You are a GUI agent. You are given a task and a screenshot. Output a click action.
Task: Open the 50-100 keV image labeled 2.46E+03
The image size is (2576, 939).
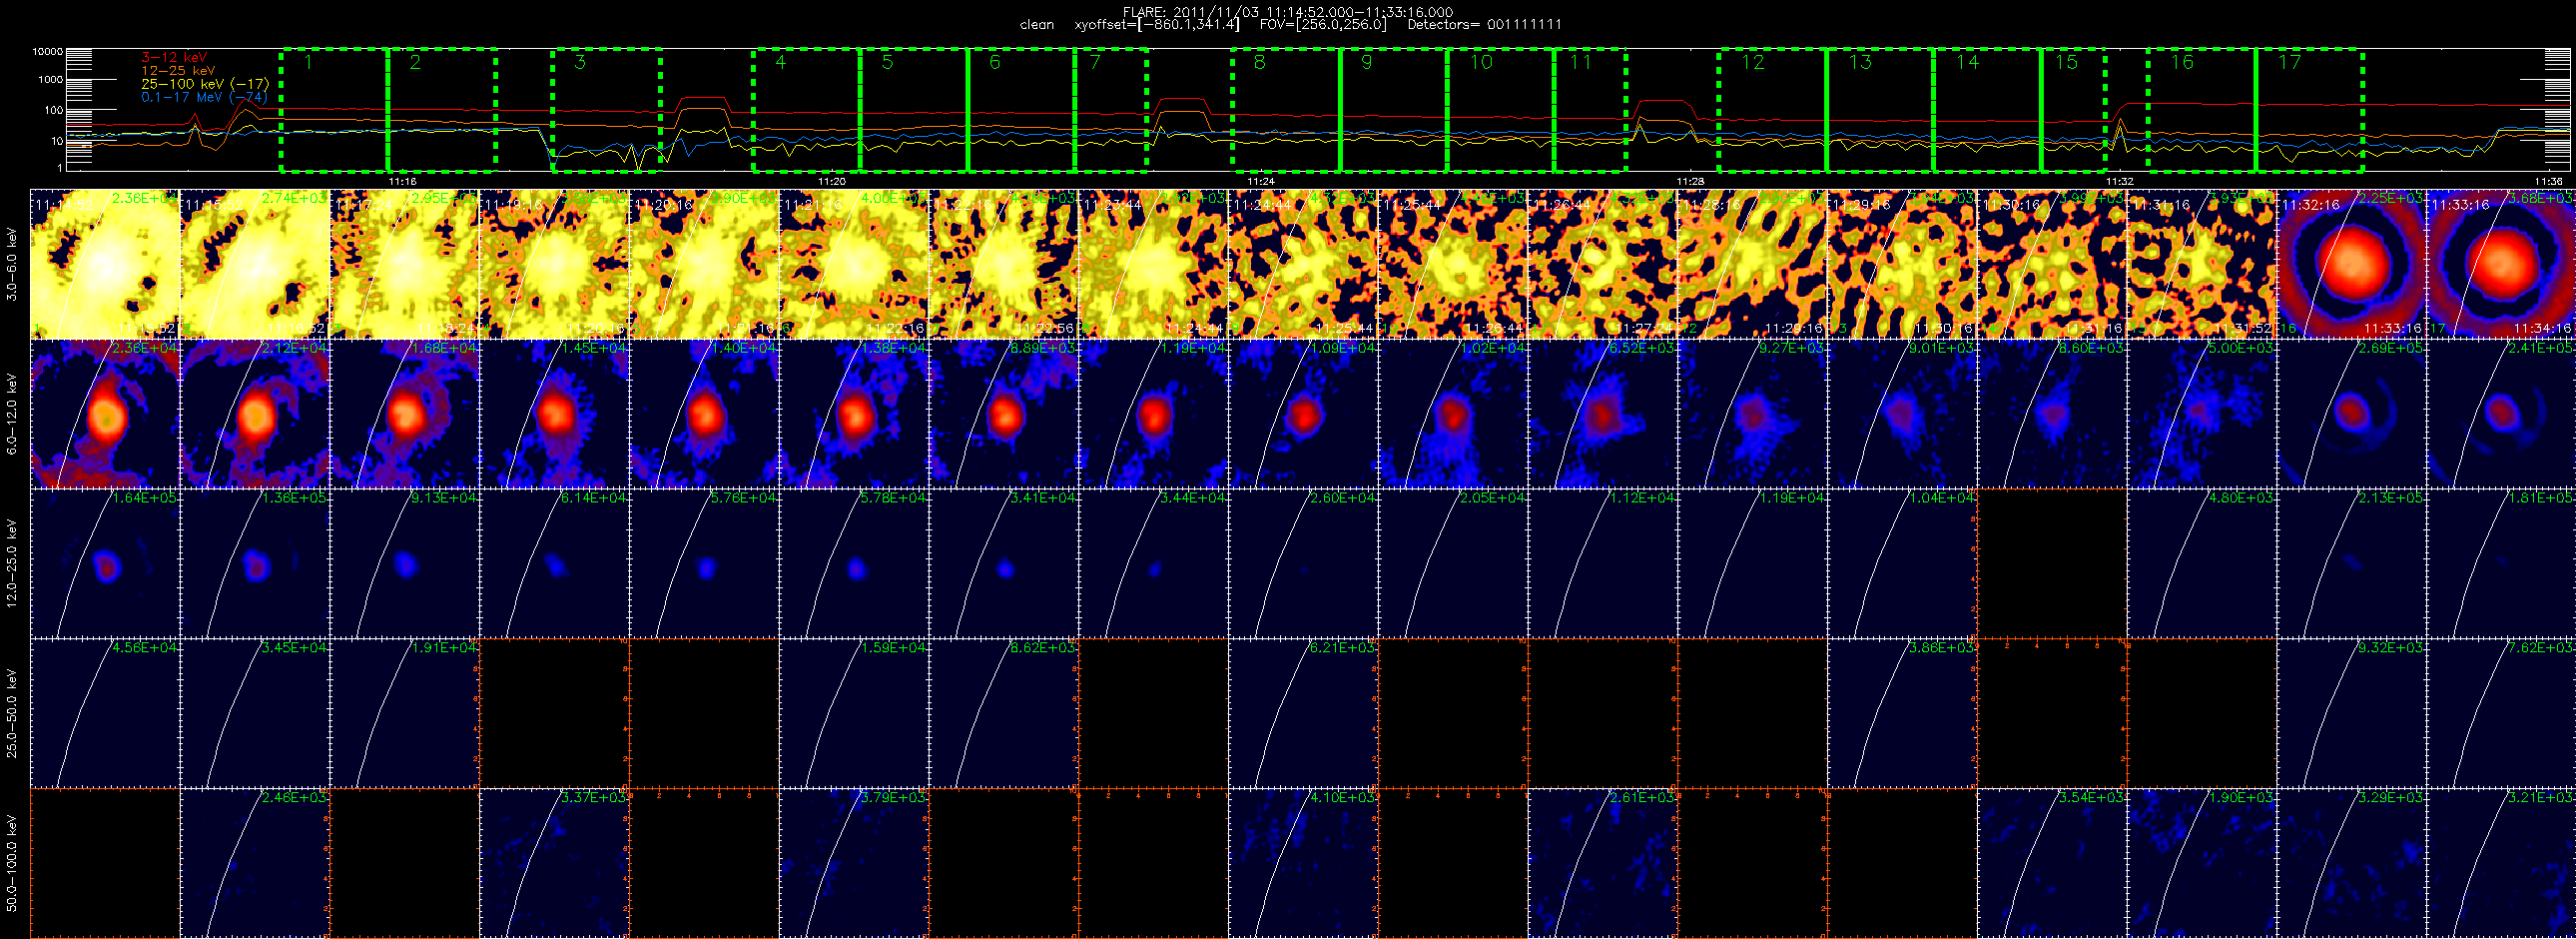pos(255,863)
